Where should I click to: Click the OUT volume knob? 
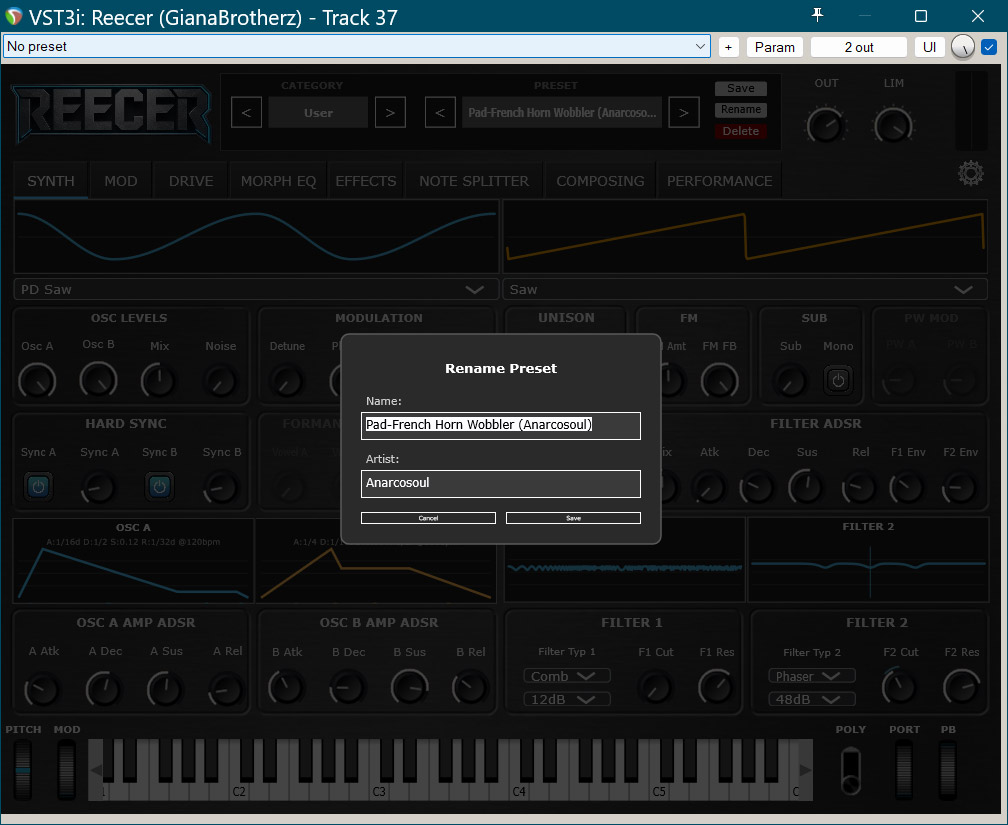pos(825,126)
